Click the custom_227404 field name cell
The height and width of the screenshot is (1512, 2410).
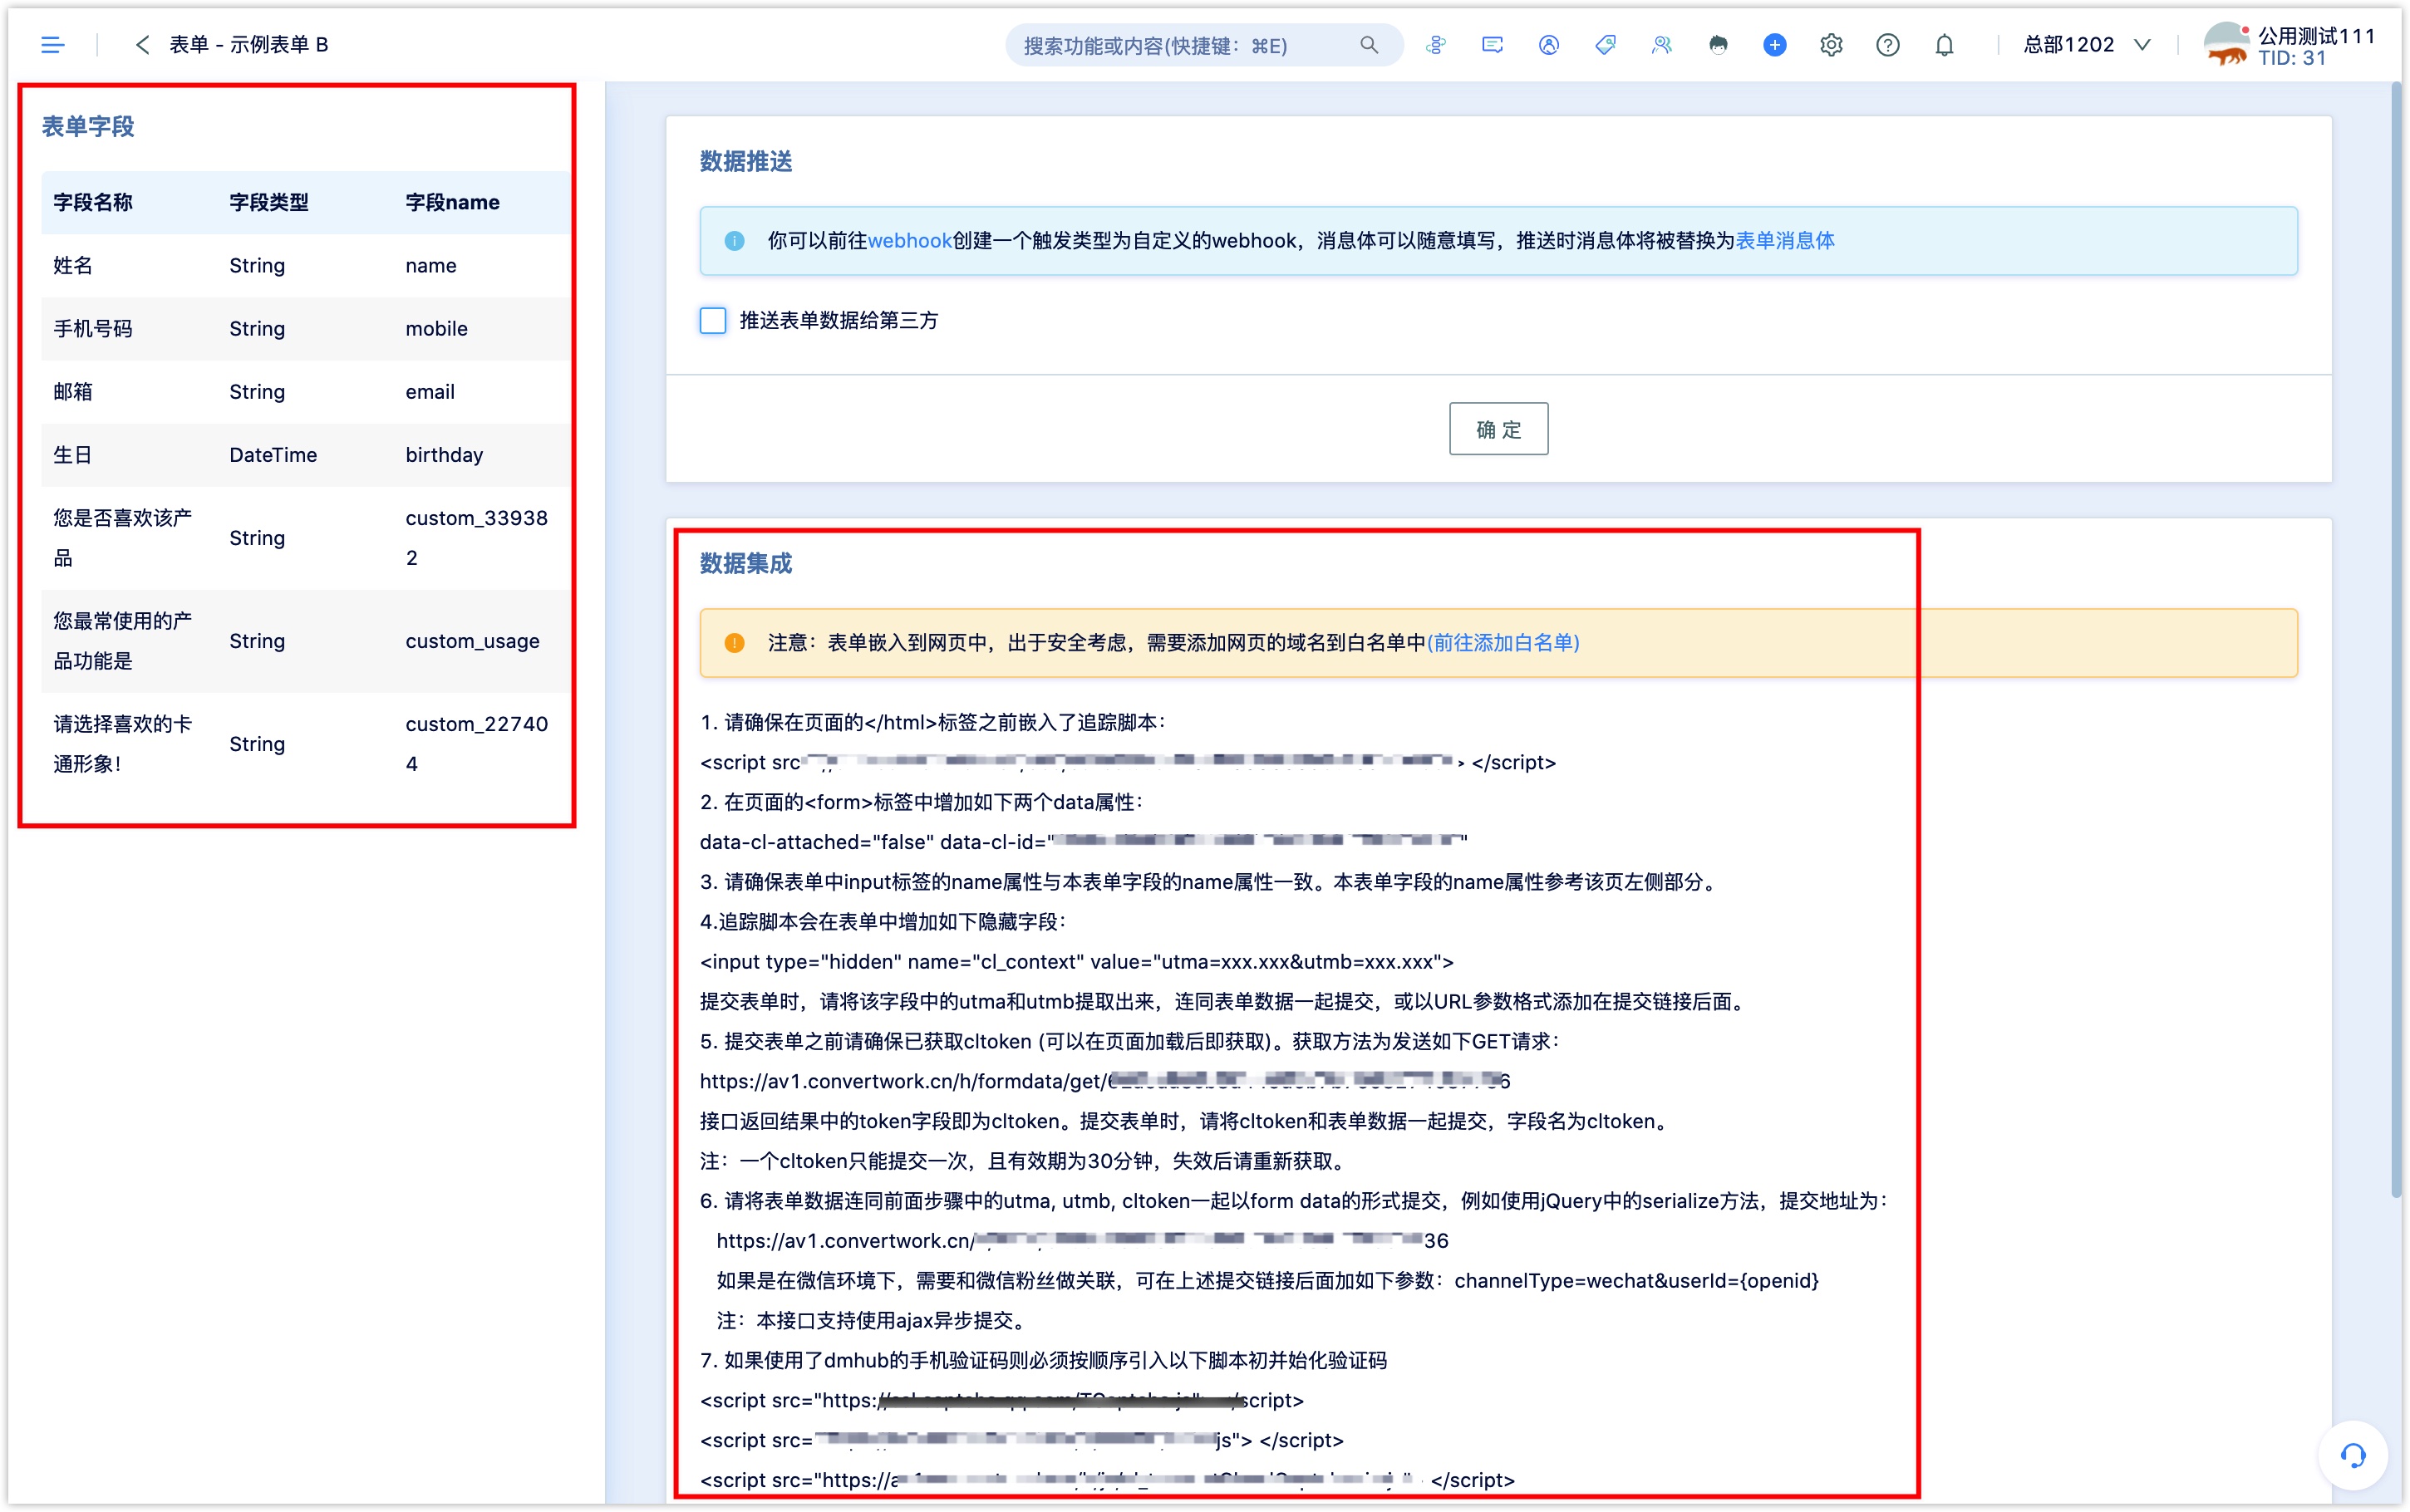pos(476,744)
